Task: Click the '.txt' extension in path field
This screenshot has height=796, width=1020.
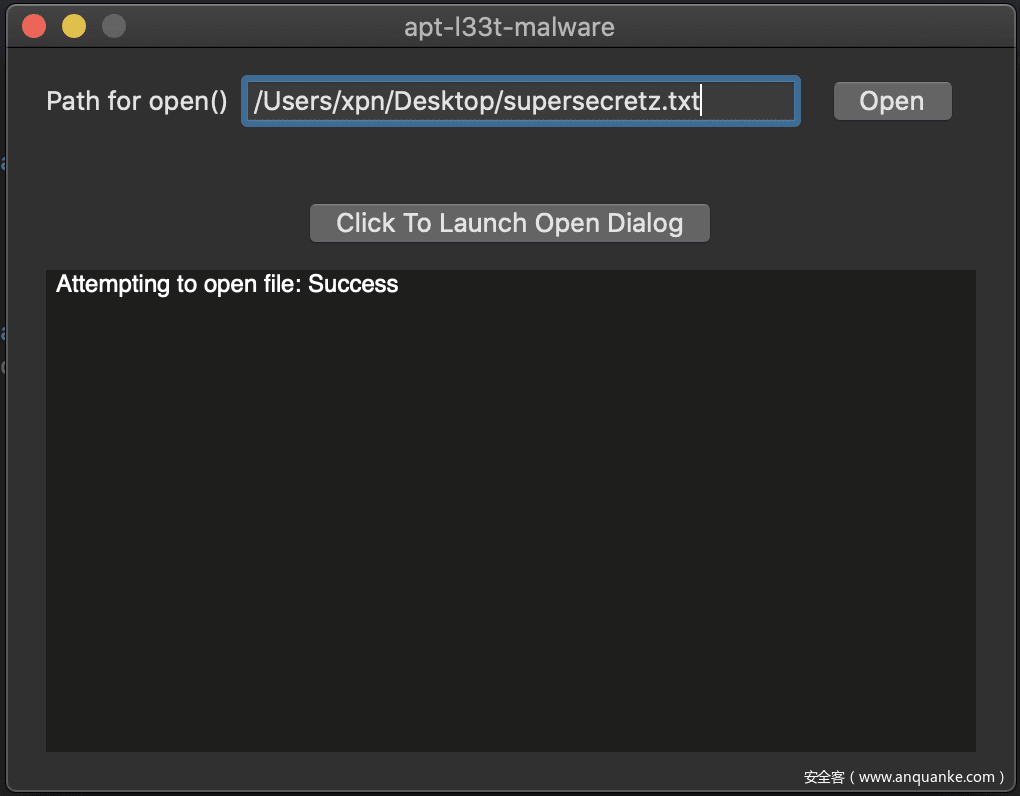Action: tap(682, 101)
